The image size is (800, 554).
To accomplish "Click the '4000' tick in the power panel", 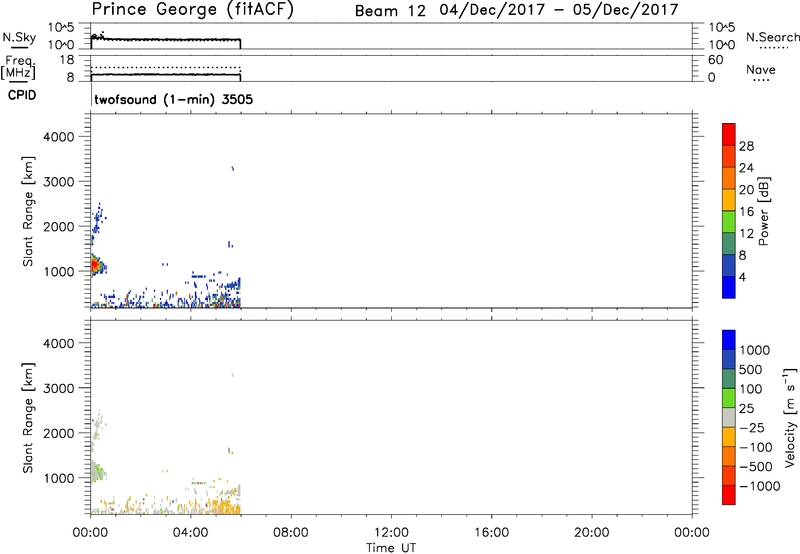I will tap(59, 137).
